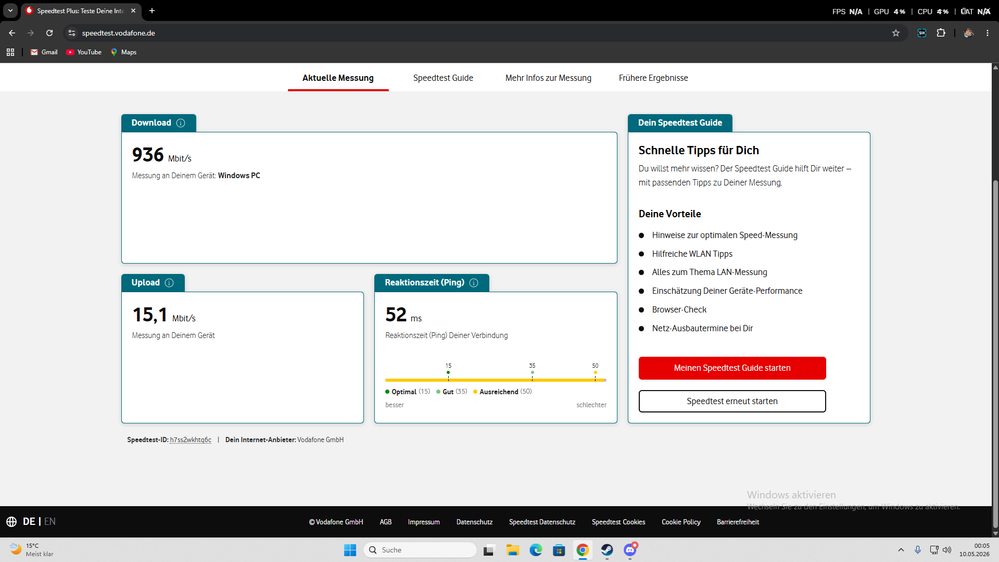Open Task View in the taskbar

pos(489,550)
